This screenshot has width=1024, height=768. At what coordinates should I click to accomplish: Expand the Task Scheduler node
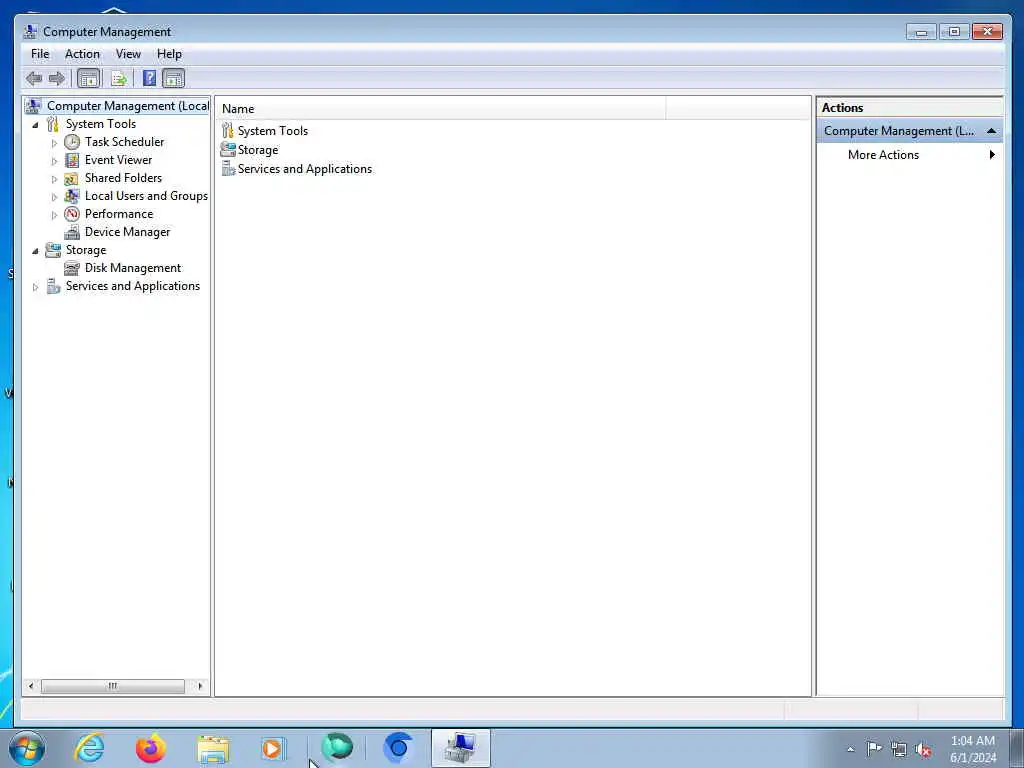54,142
